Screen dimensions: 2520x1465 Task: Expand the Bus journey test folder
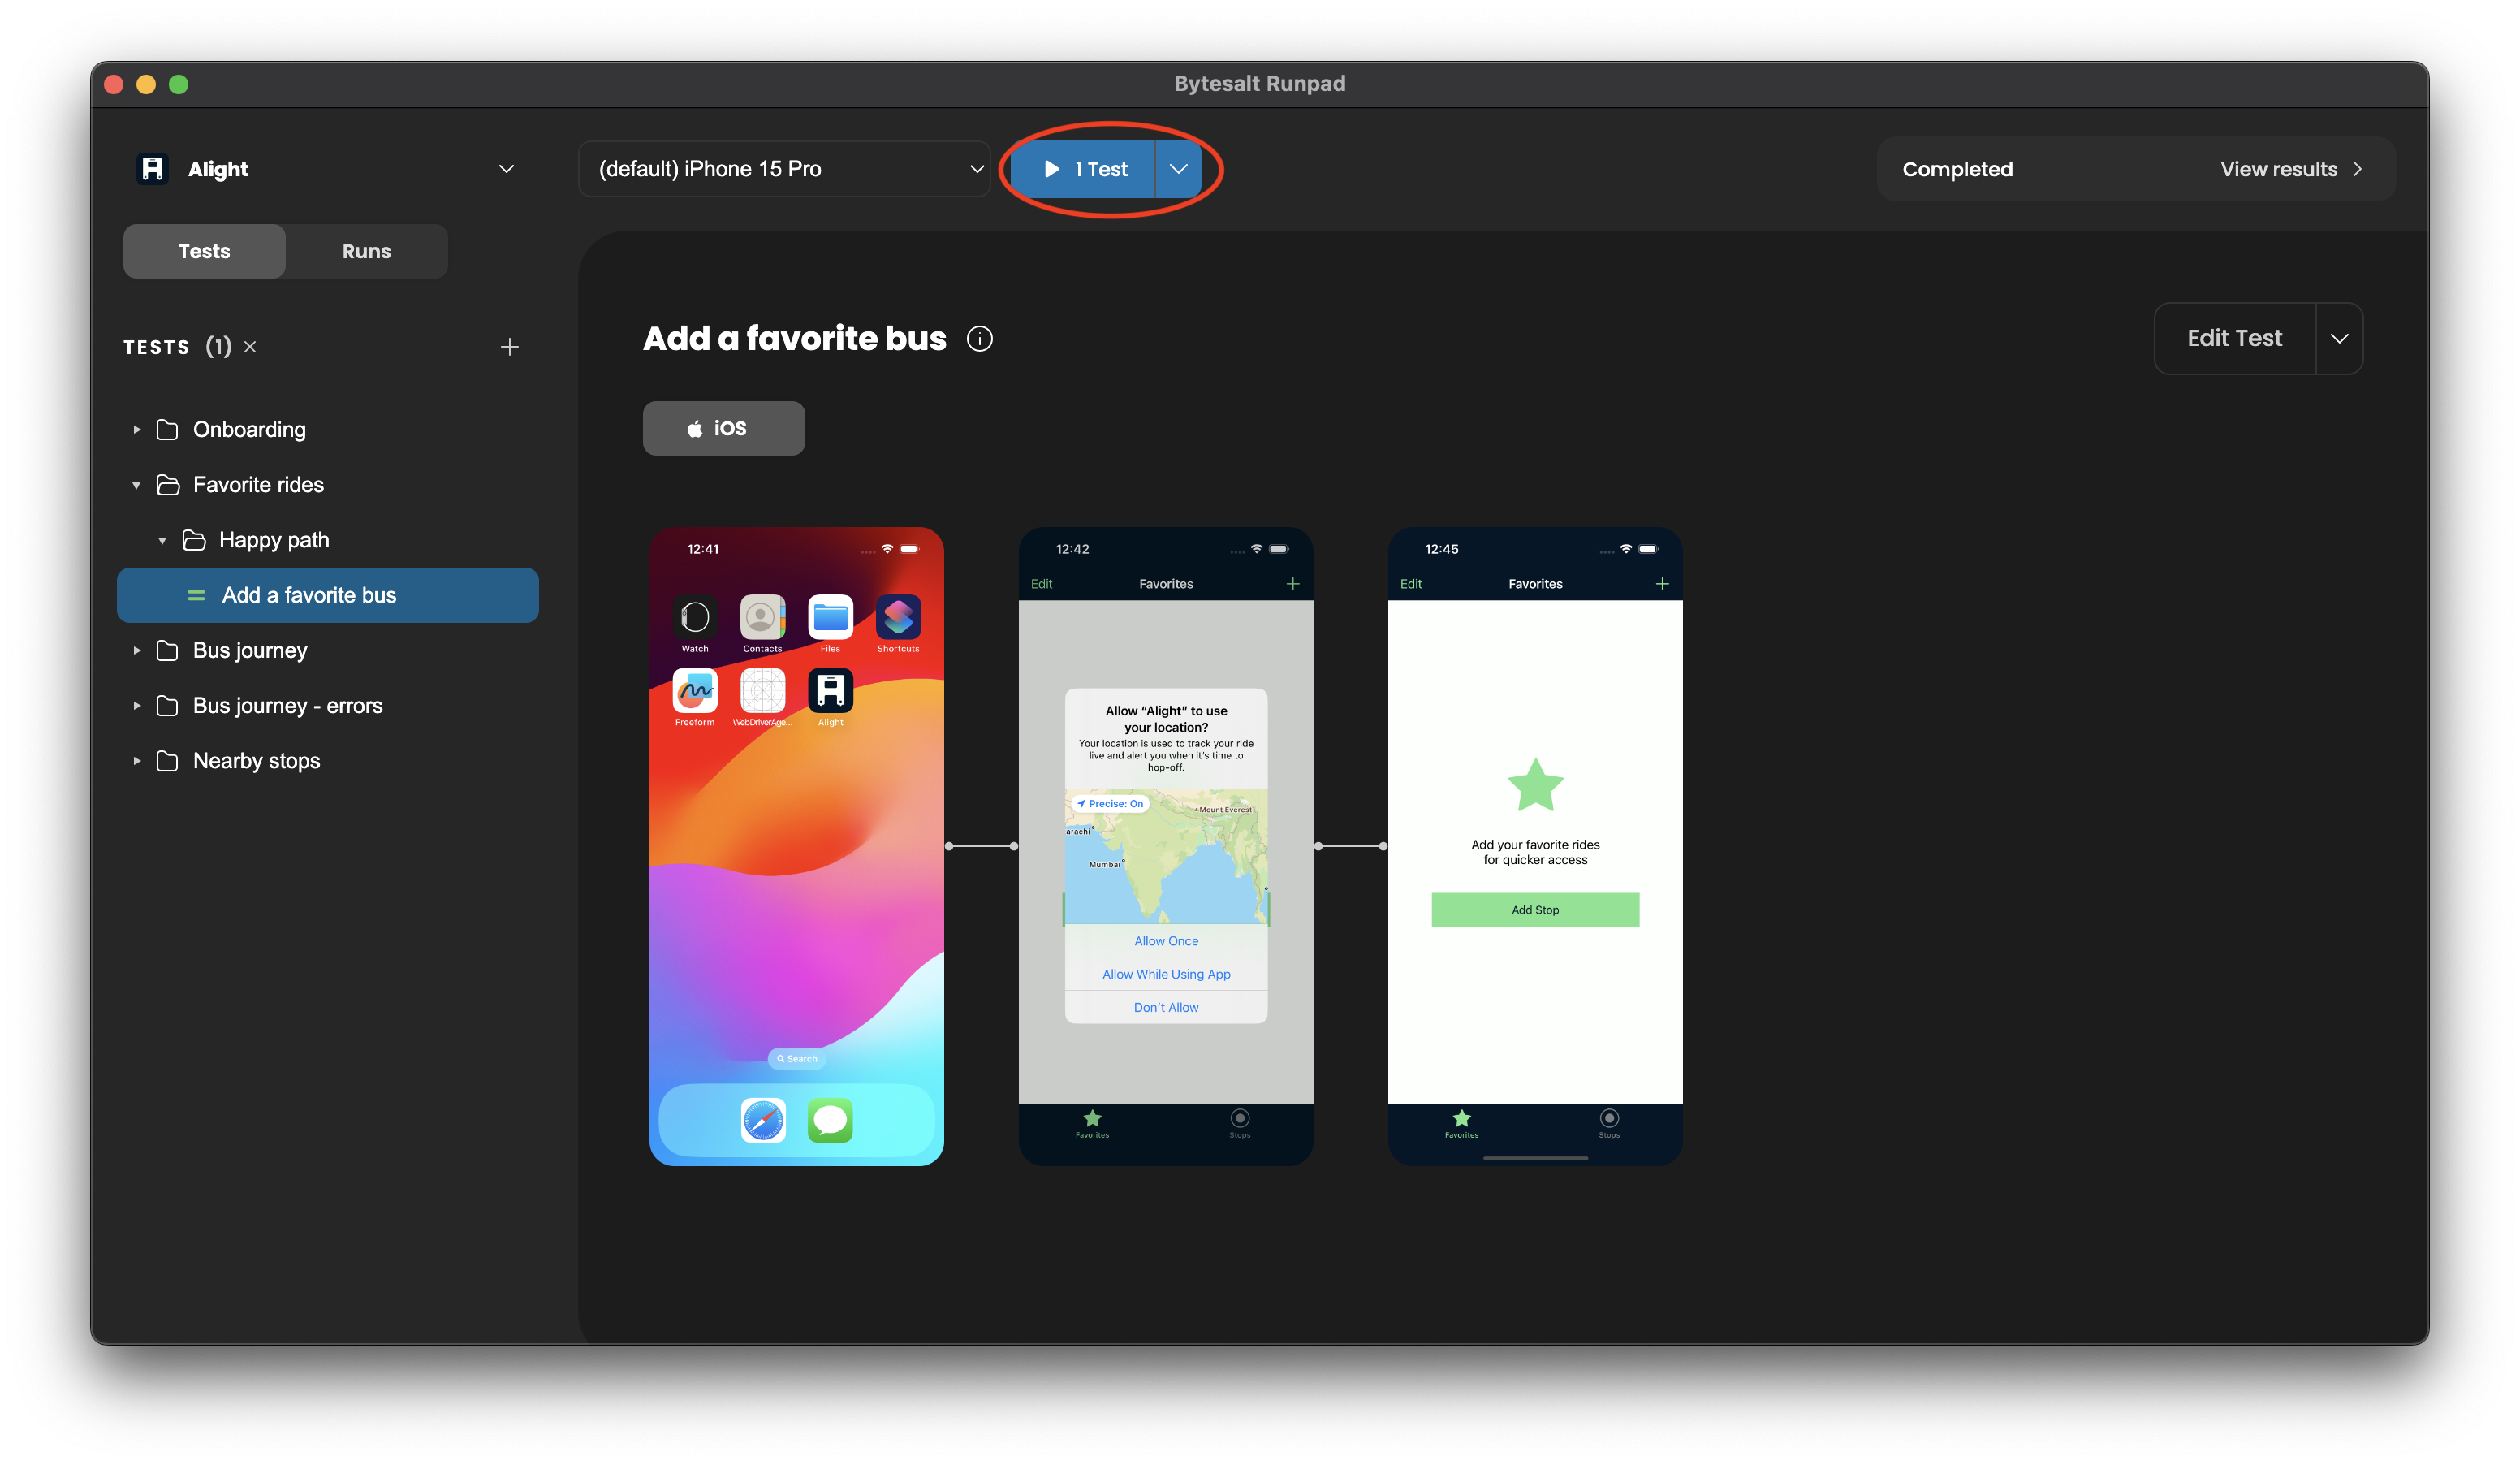(x=138, y=649)
